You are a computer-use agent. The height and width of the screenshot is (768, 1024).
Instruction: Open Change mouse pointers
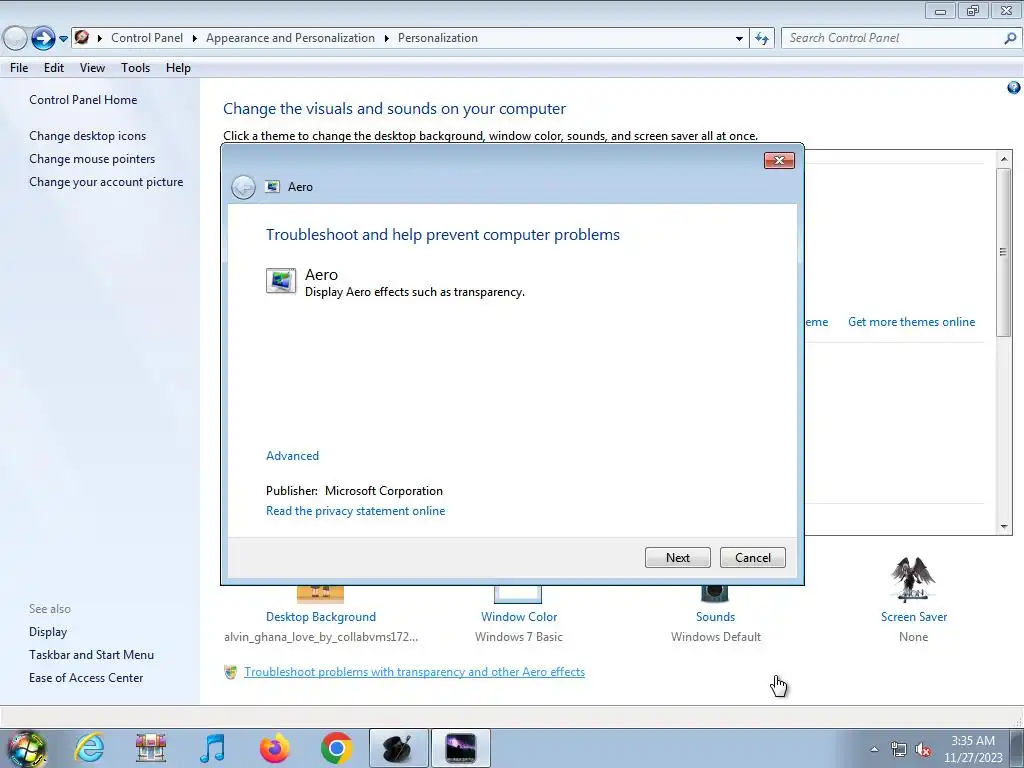[x=92, y=159]
